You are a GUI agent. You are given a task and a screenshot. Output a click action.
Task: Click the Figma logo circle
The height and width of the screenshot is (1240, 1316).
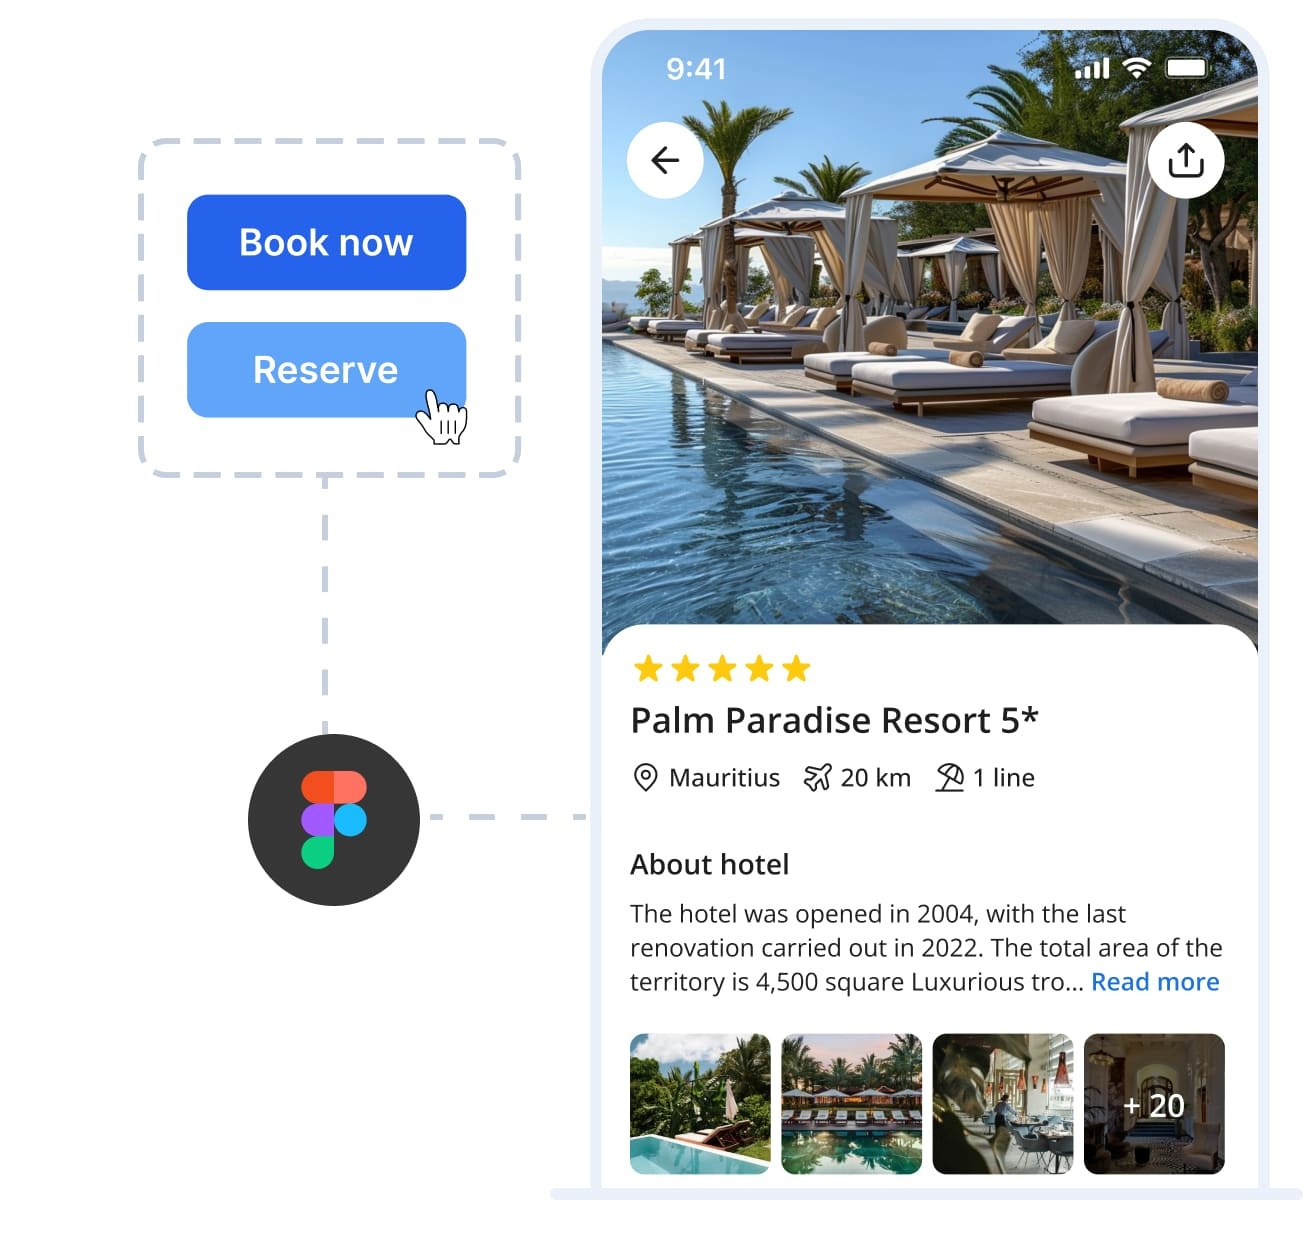click(334, 820)
